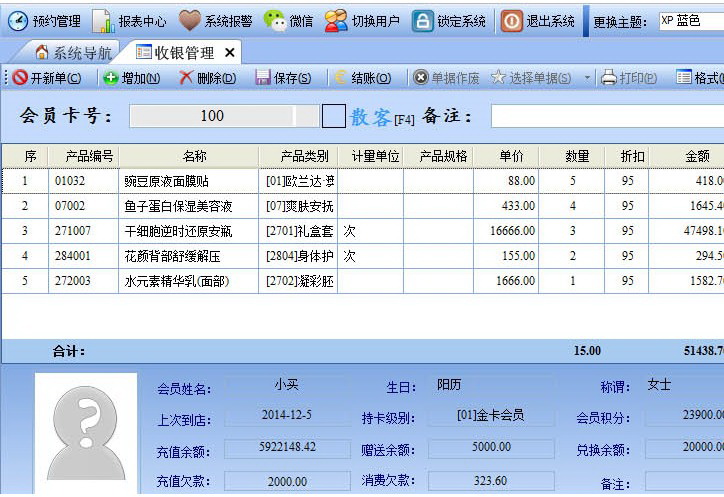Open the 更换主题 XP 蓝色 dropdown

pyautogui.click(x=692, y=21)
